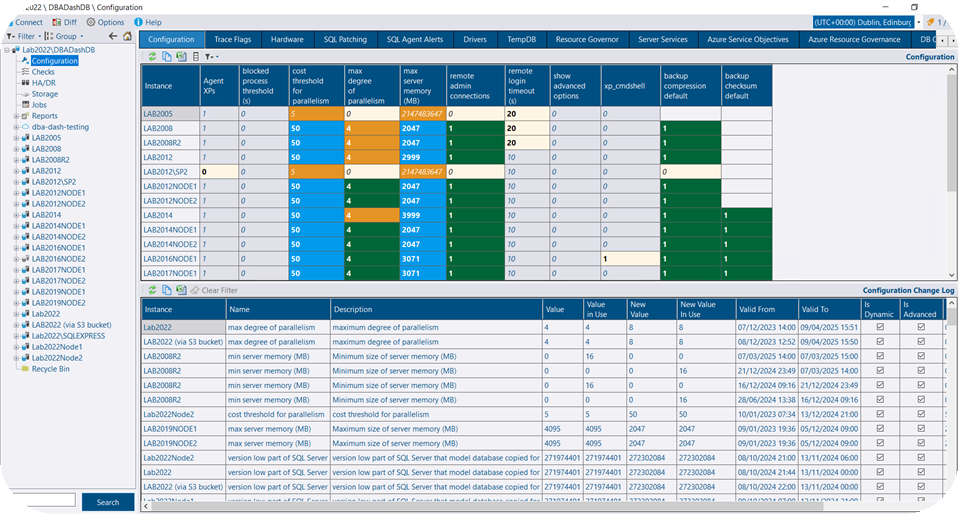Switch to the Drivers tab
The height and width of the screenshot is (515, 960).
(475, 39)
